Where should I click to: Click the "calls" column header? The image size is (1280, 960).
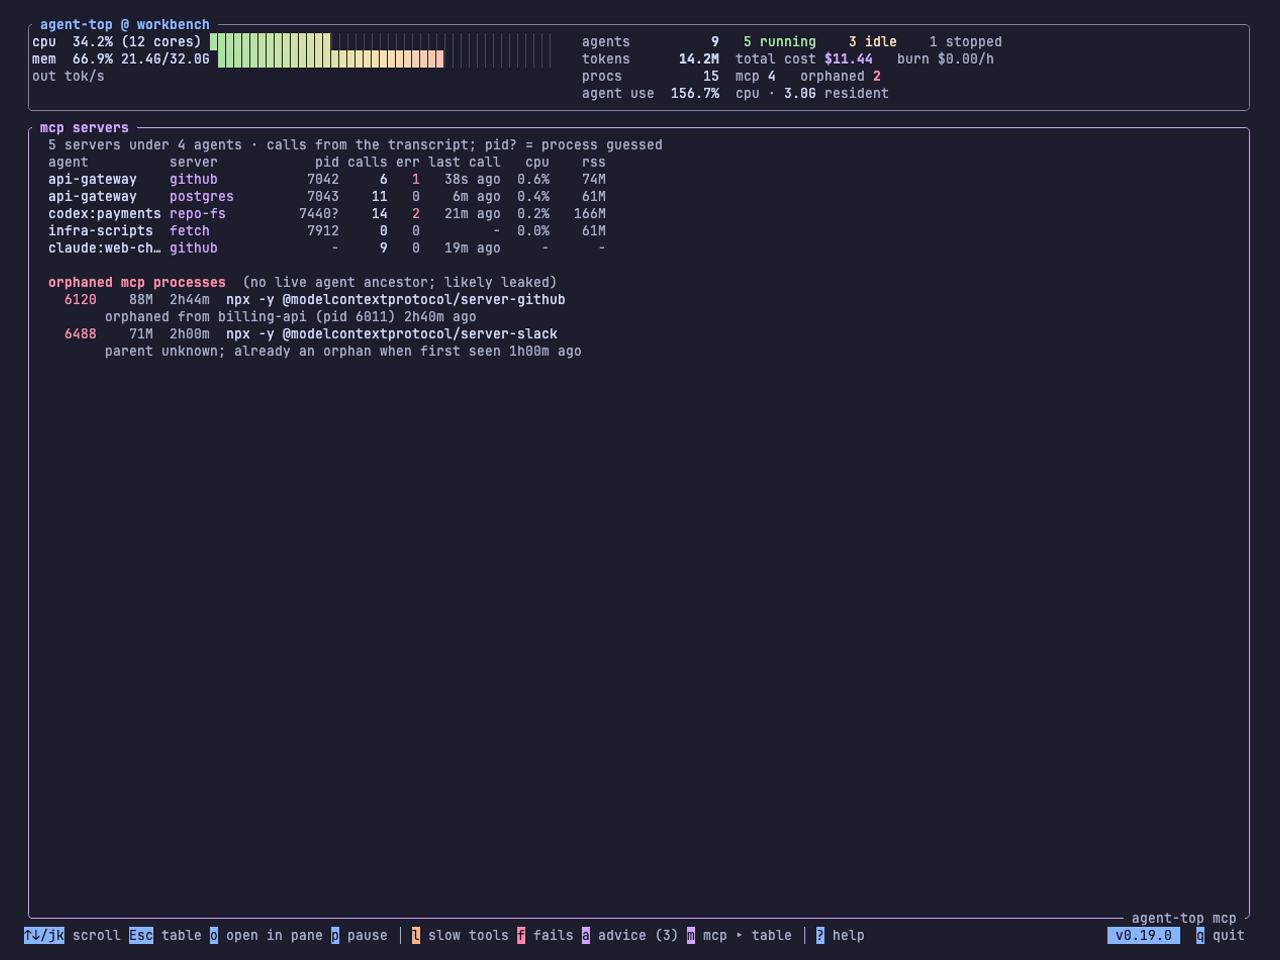pyautogui.click(x=368, y=162)
